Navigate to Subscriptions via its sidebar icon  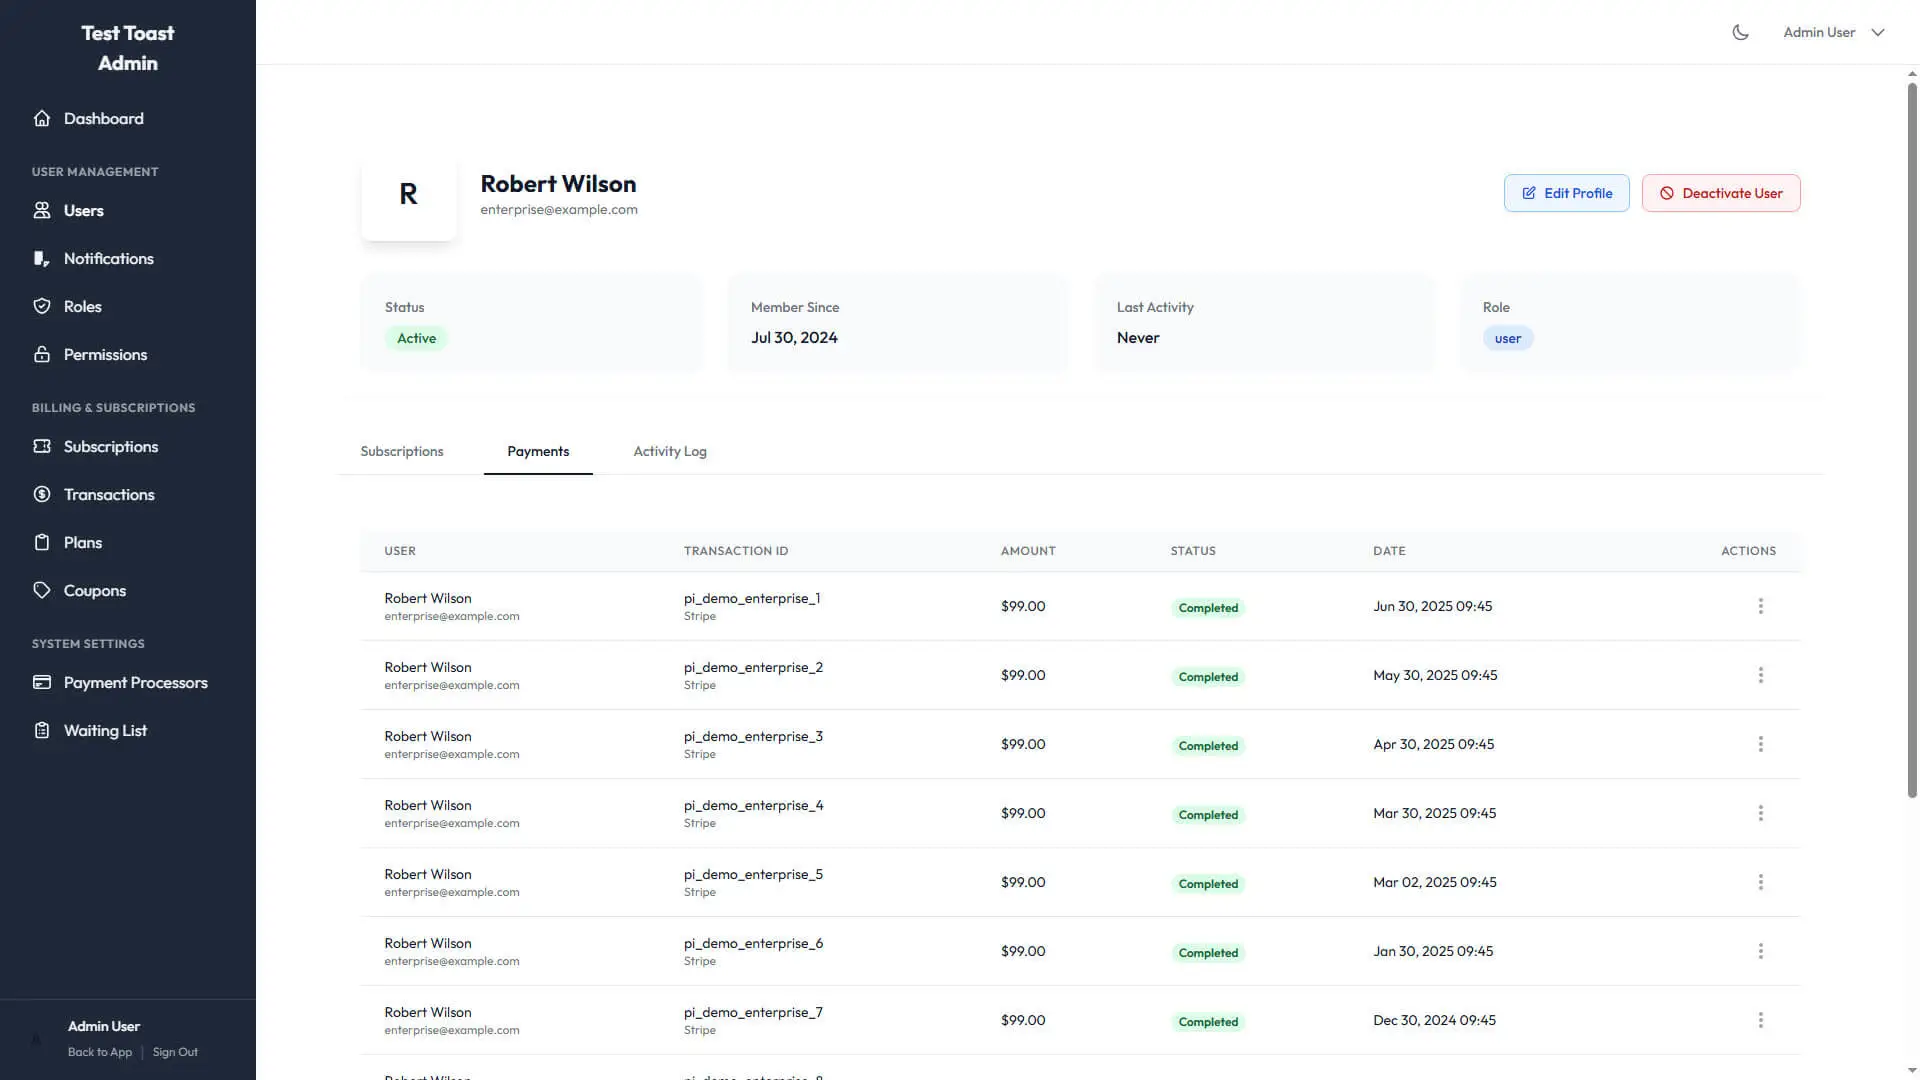pyautogui.click(x=42, y=446)
